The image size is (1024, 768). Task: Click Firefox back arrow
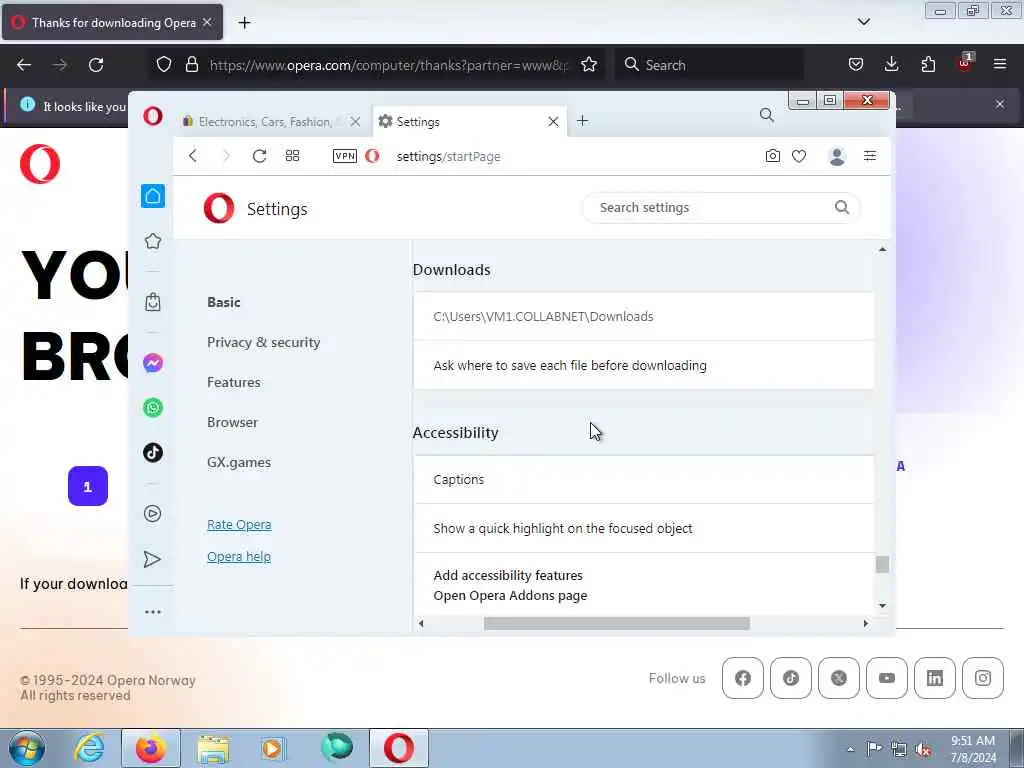[24, 65]
